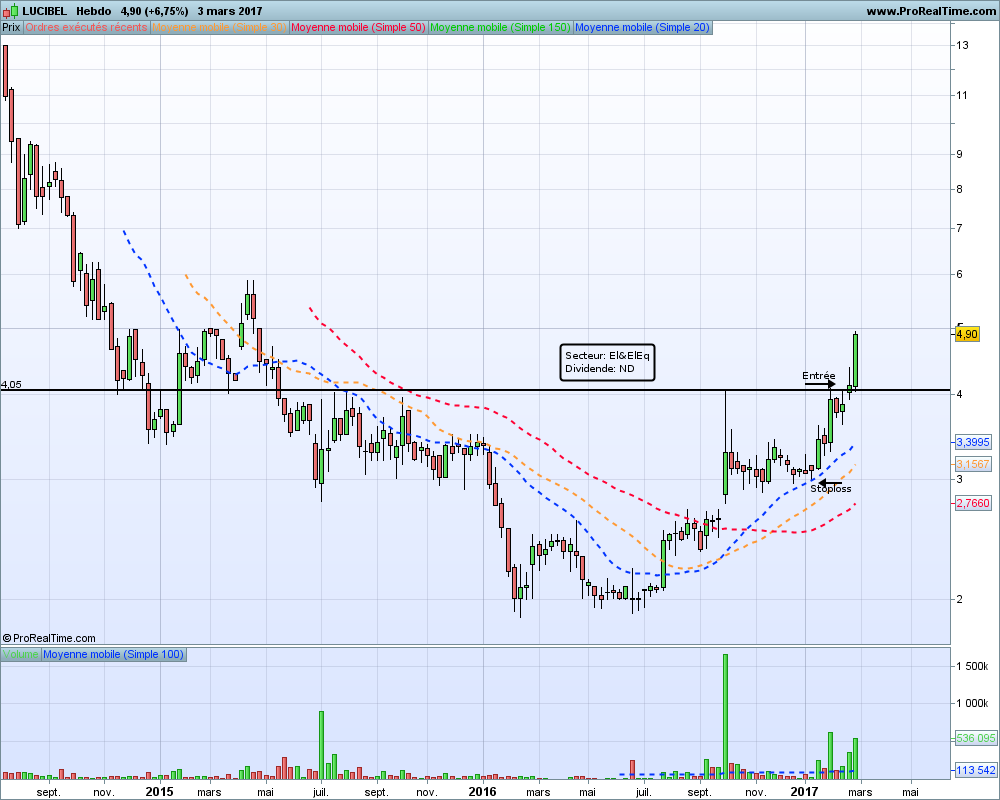Click the red 2,7660 moving average value
Viewport: 1000px width, 800px height.
tap(973, 503)
